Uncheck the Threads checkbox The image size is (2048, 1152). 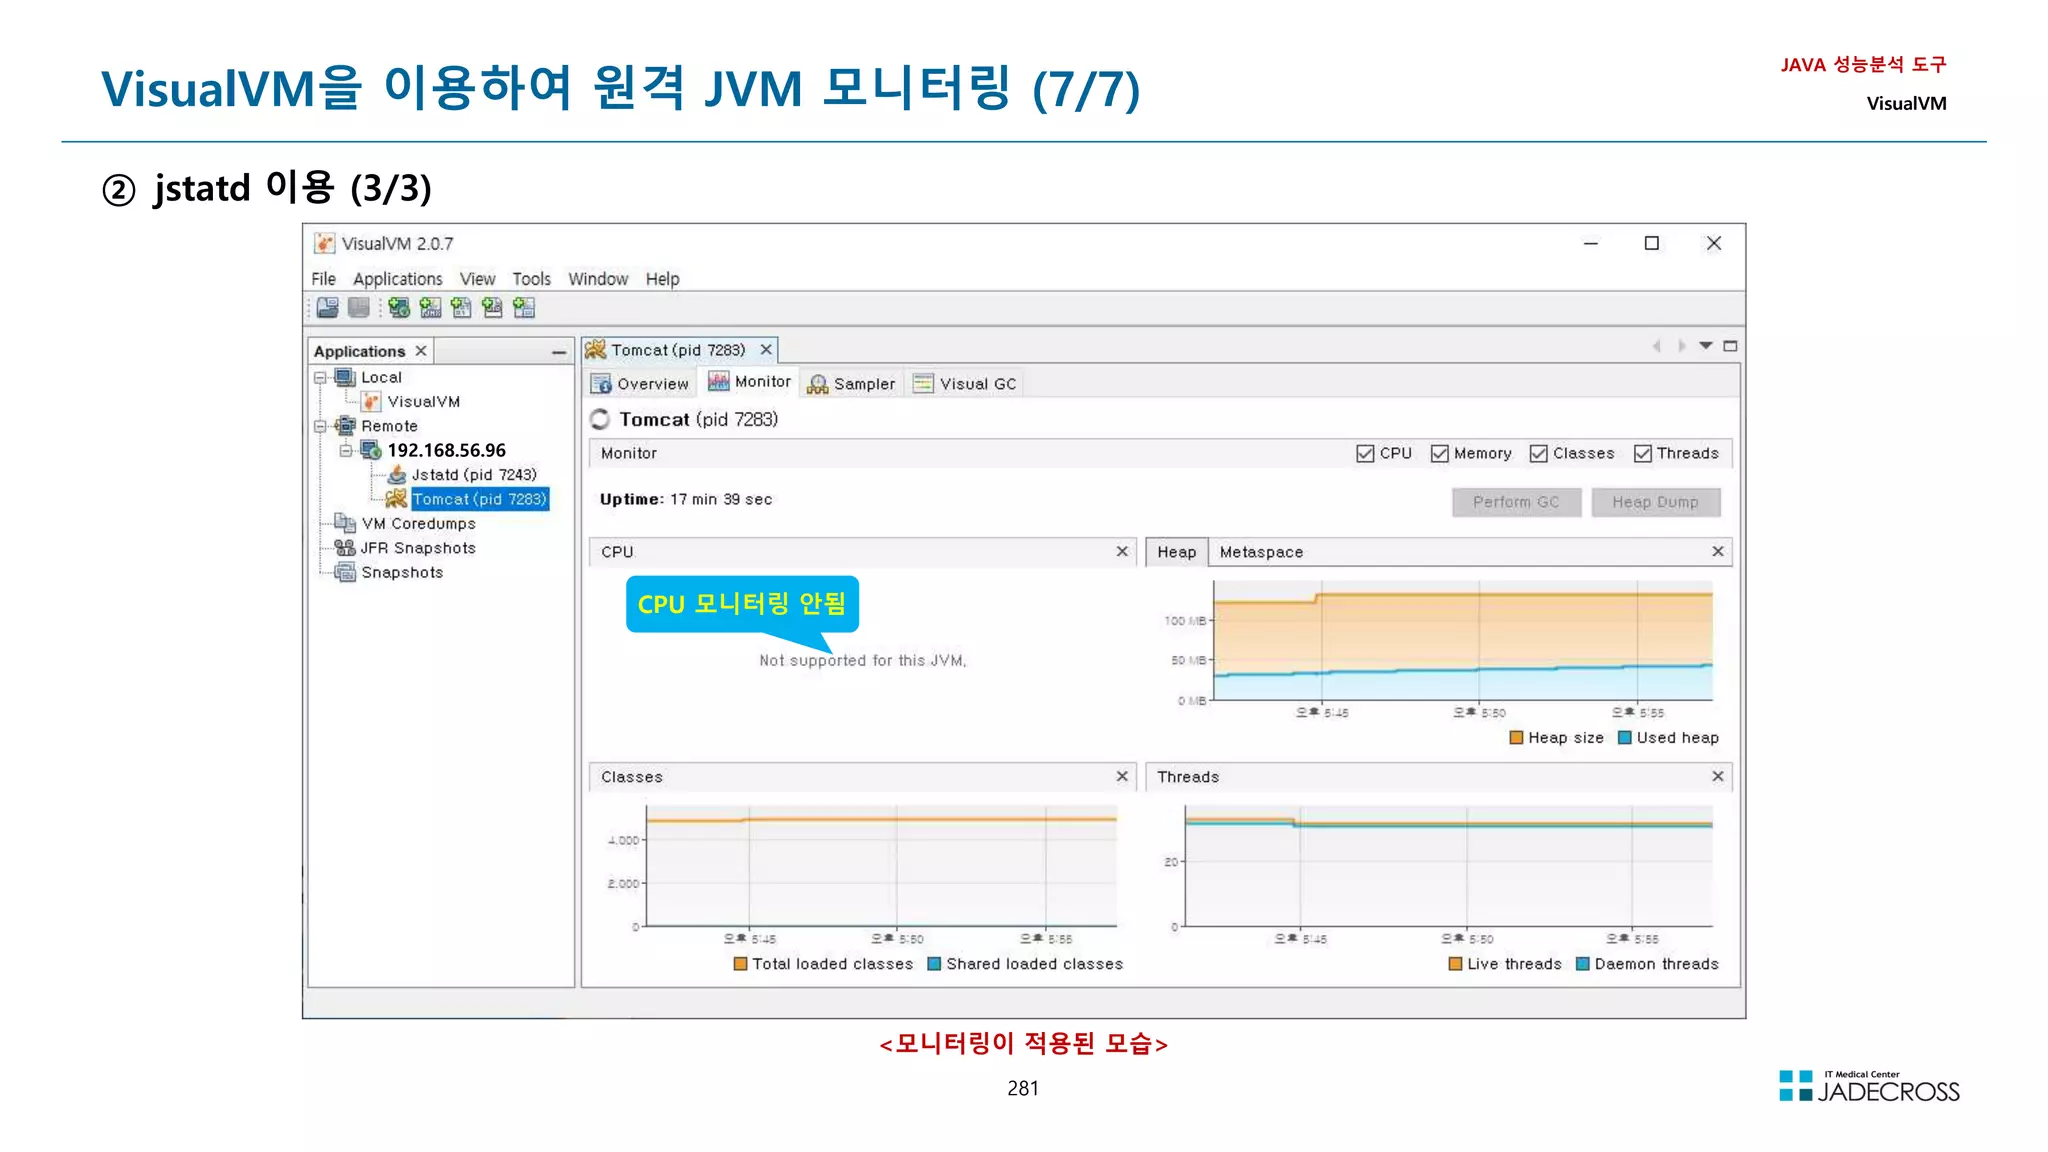1643,454
